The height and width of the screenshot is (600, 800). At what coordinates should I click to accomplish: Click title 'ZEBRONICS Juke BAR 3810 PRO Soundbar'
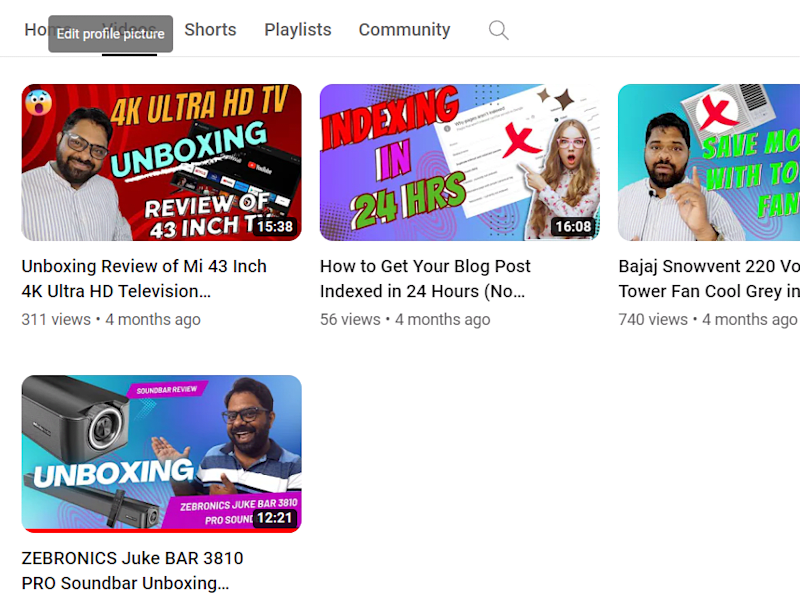click(x=132, y=570)
